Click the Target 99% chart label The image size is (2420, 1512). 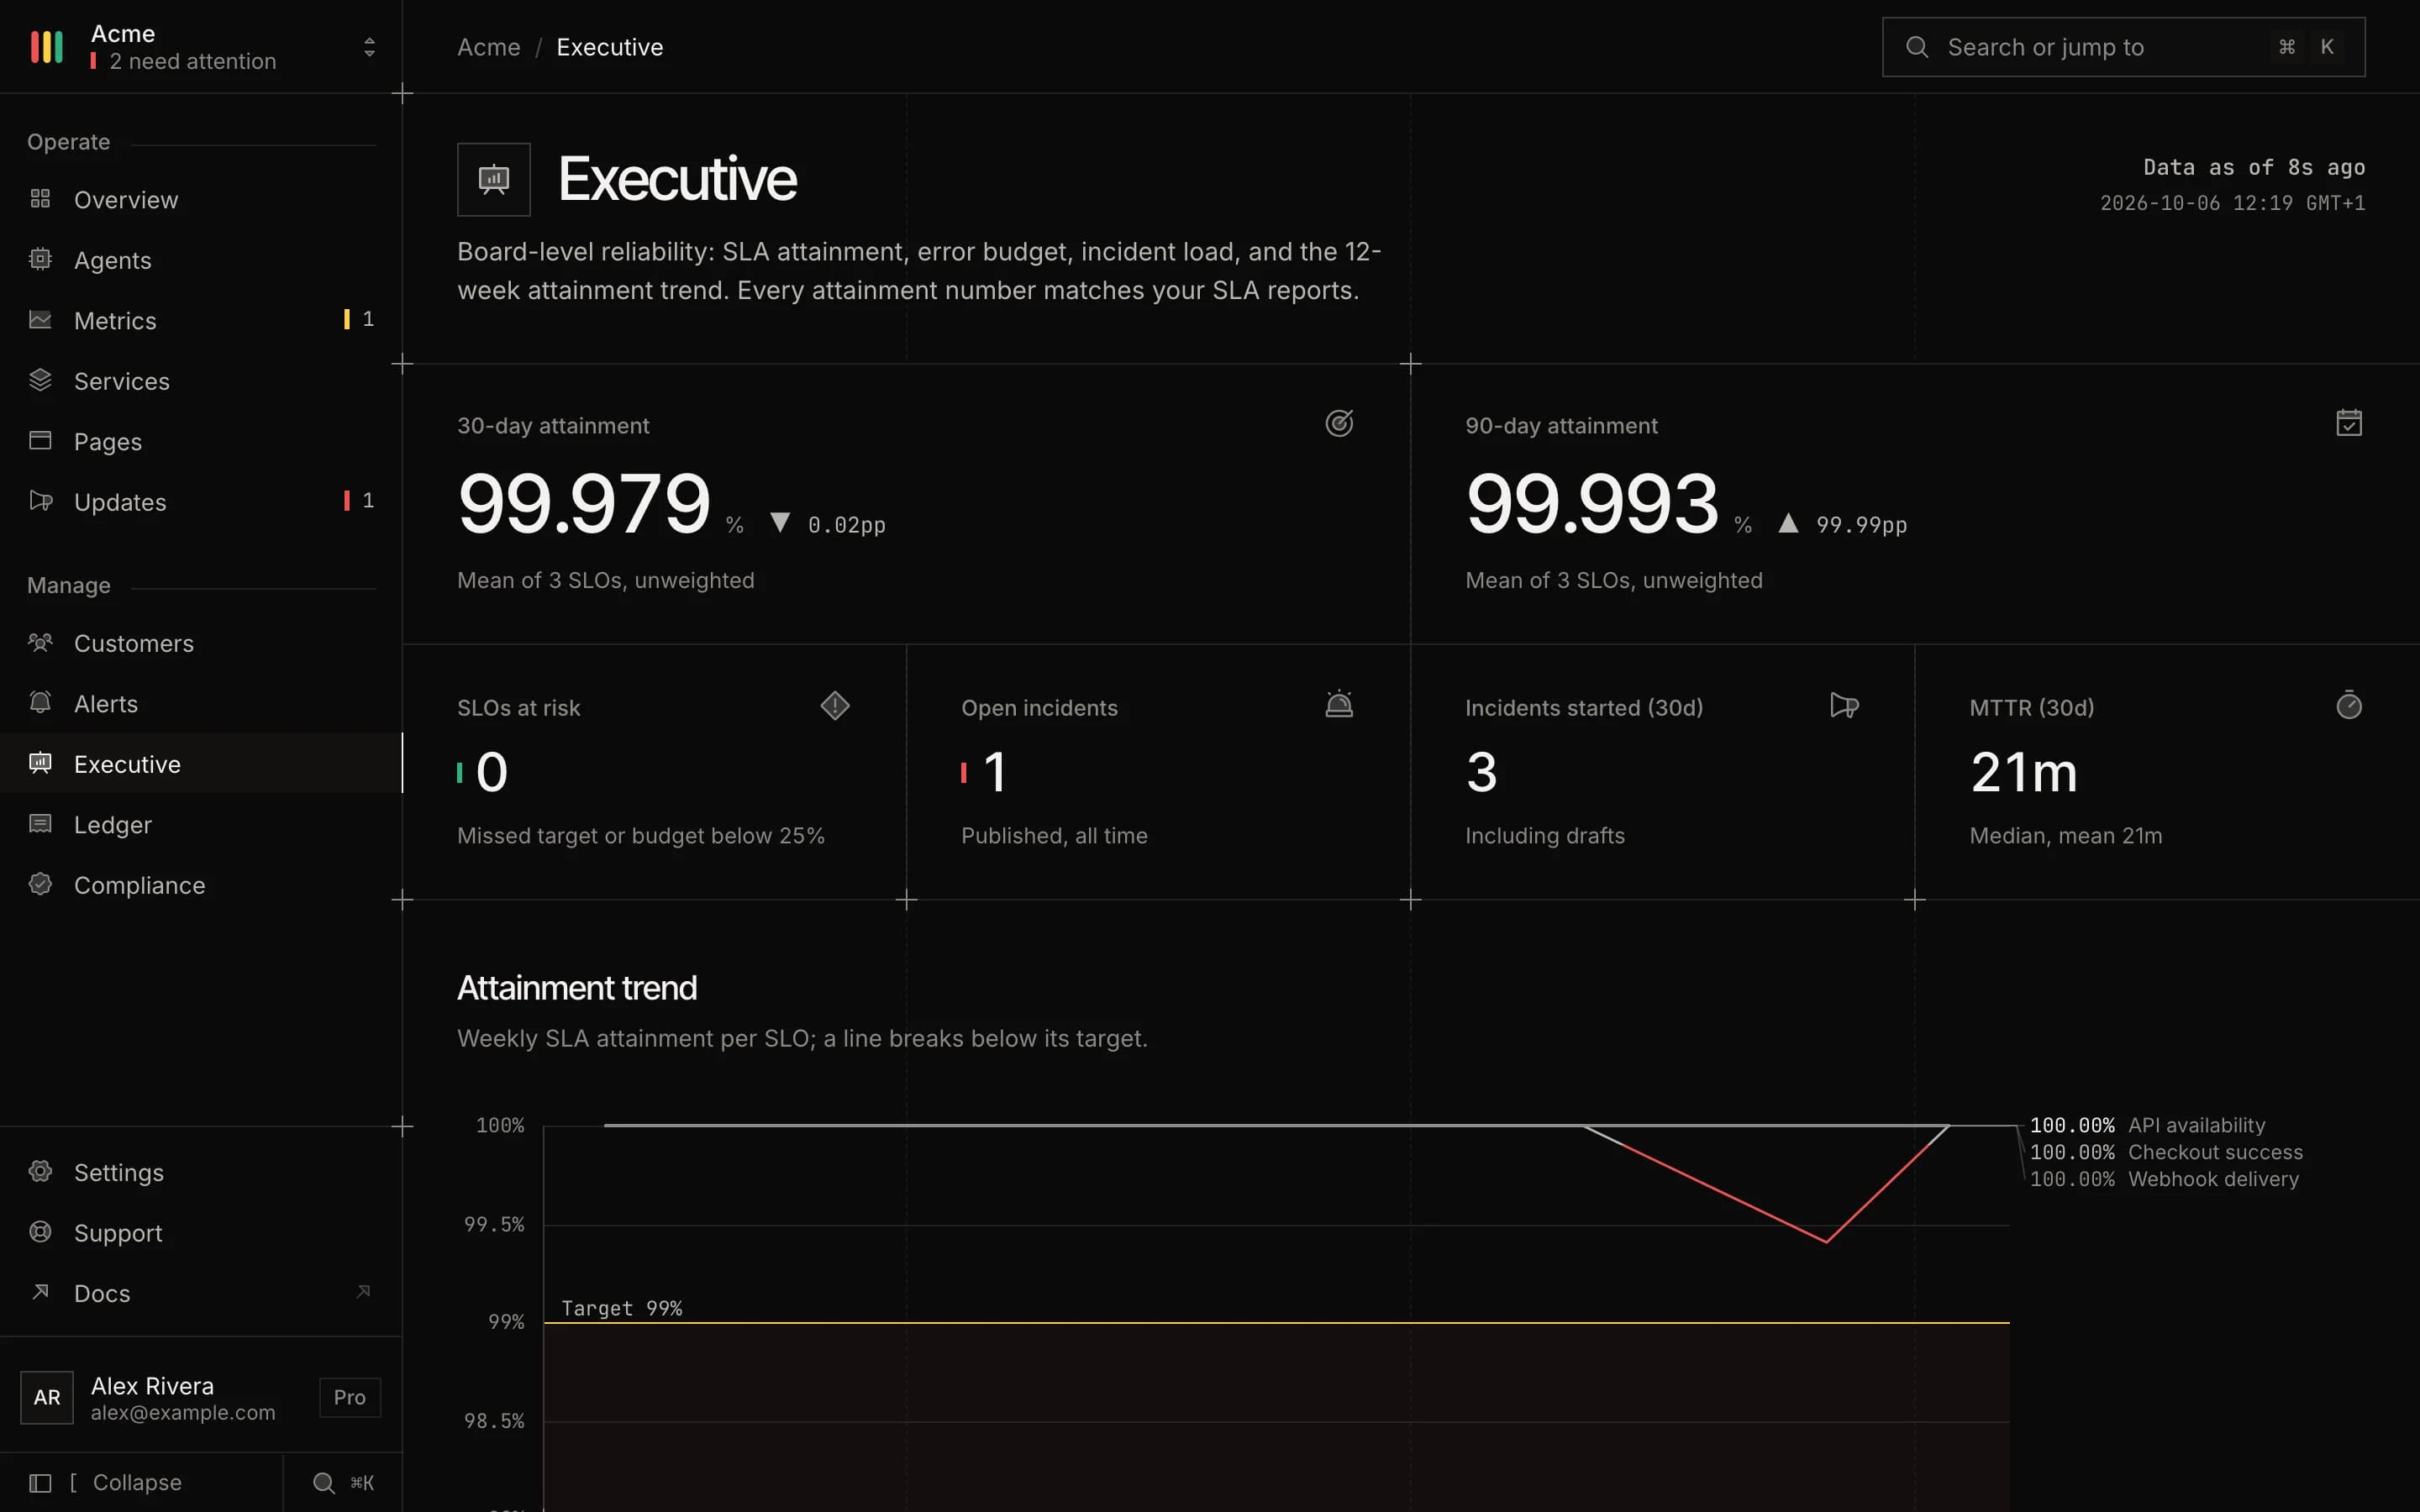point(622,1308)
